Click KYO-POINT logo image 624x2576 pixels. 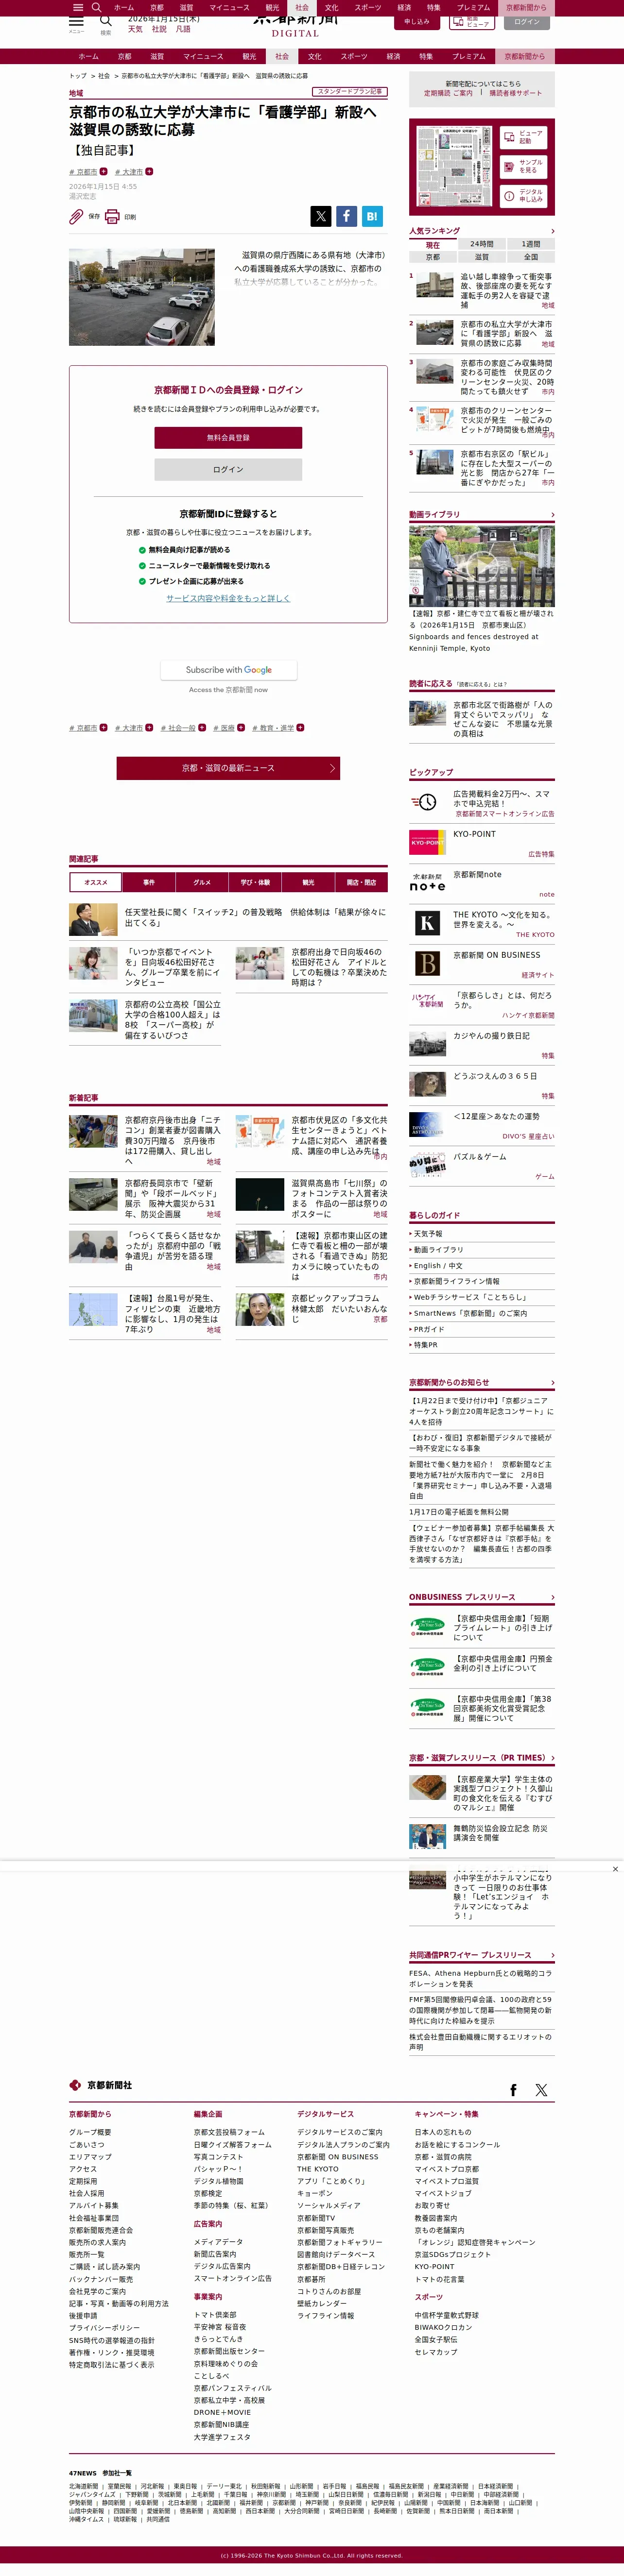[x=427, y=842]
